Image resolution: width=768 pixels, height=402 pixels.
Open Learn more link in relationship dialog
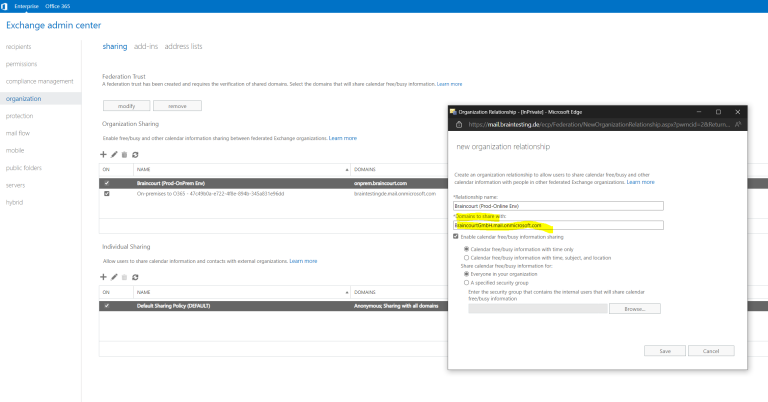click(641, 182)
